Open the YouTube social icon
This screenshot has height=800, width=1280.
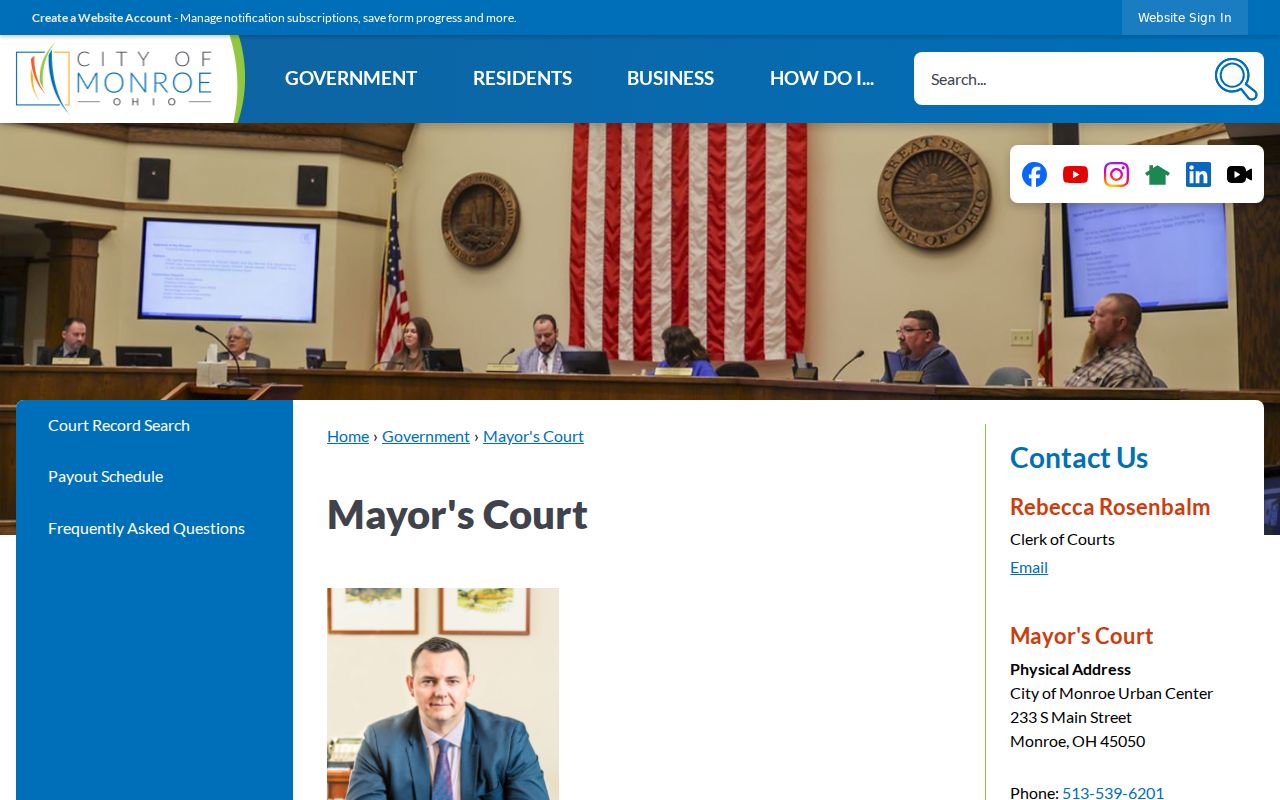pos(1075,175)
